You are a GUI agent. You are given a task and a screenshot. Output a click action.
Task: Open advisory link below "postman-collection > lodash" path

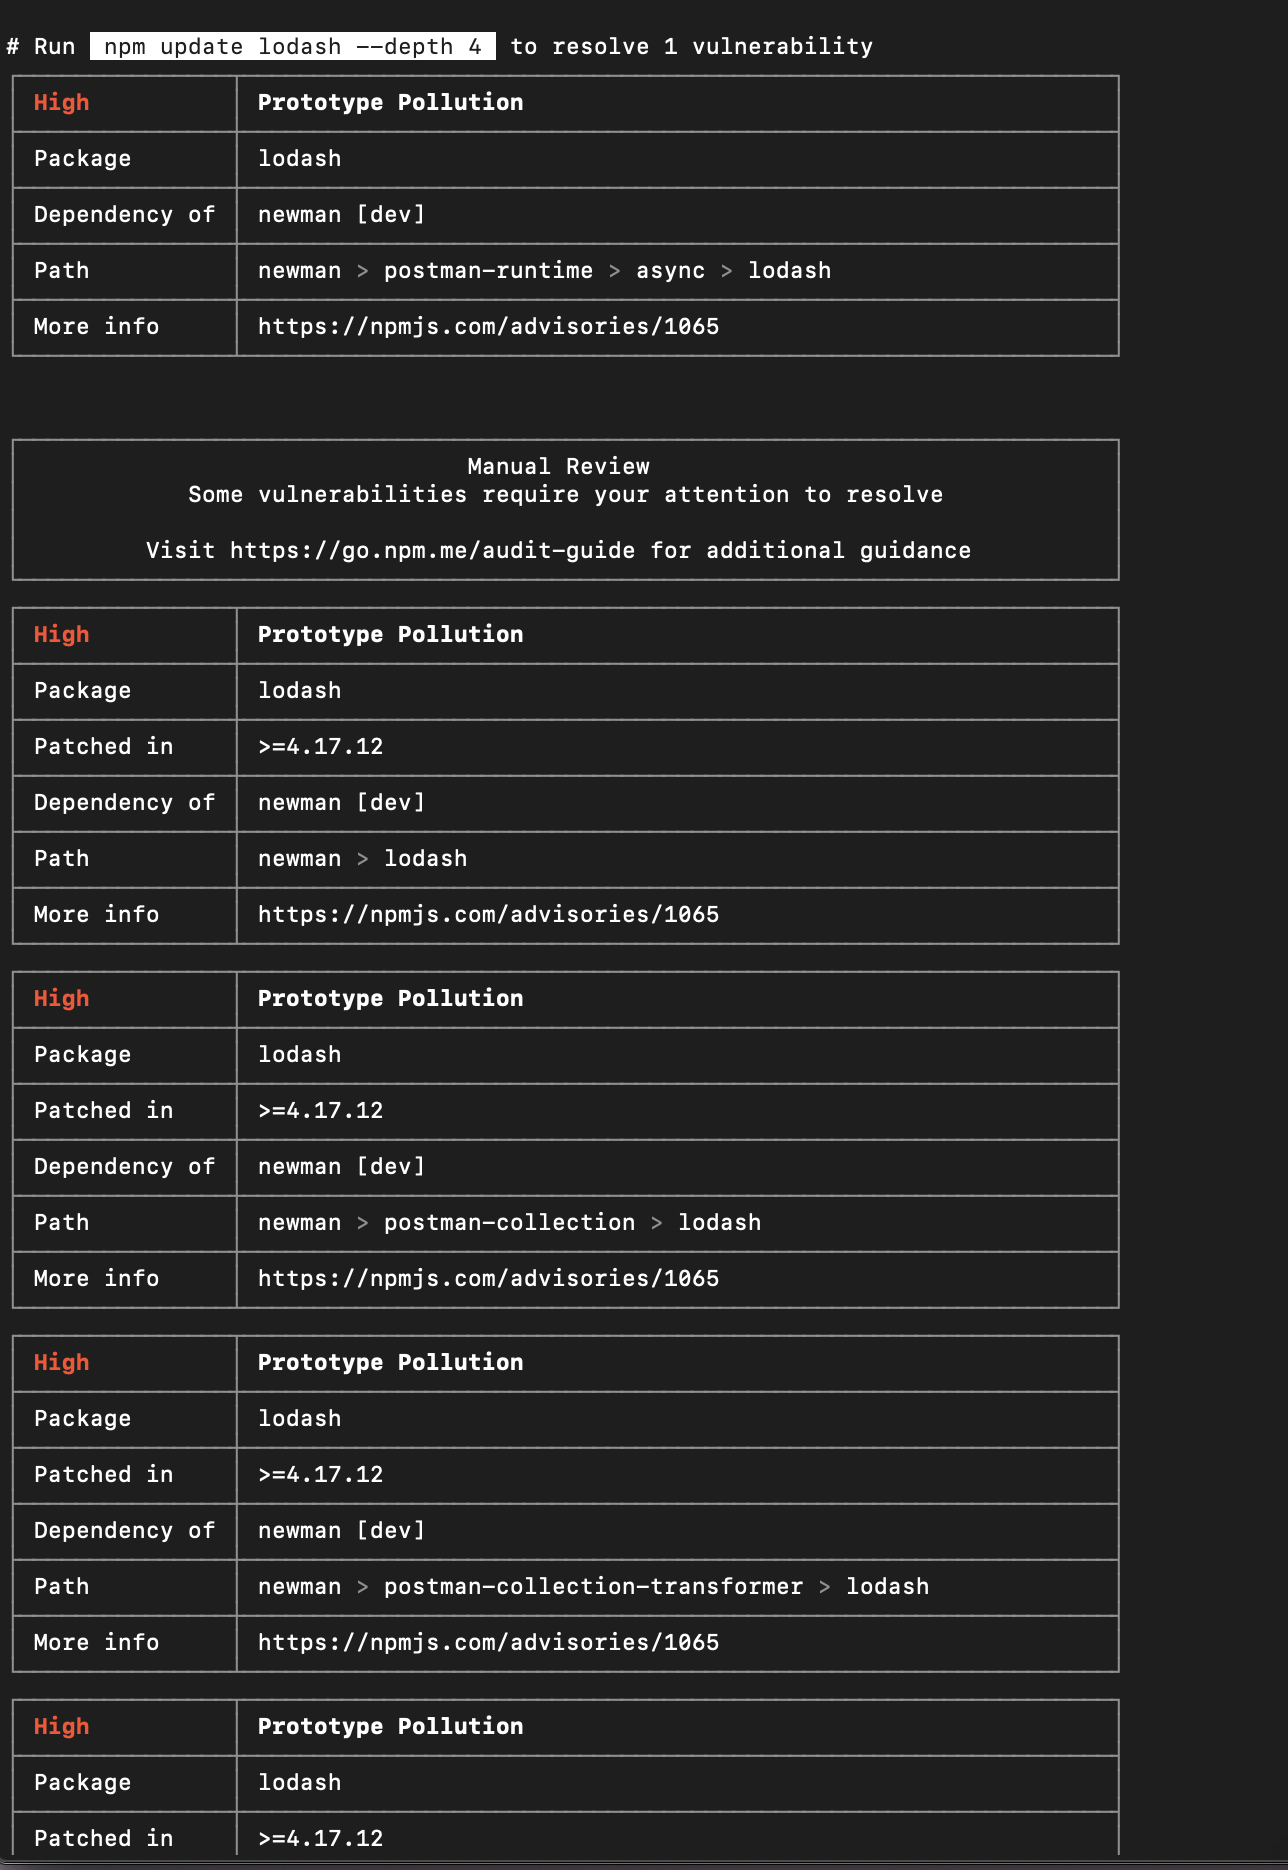click(488, 1279)
